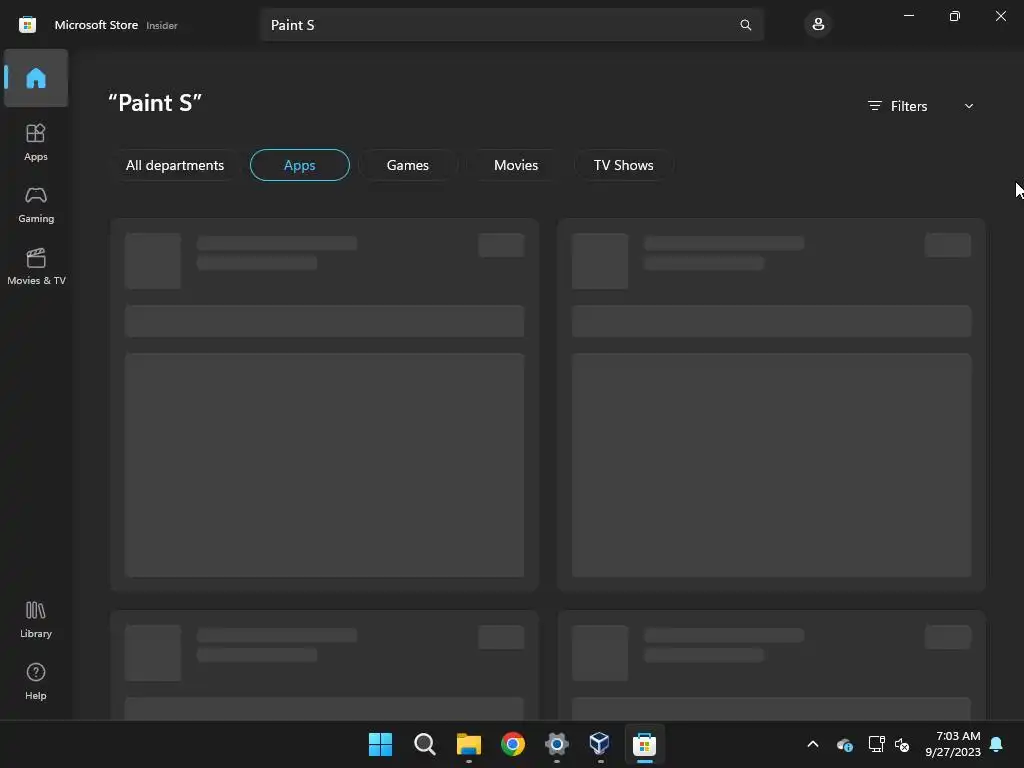1024x768 pixels.
Task: Select the Apps filter pill
Action: [x=300, y=165]
